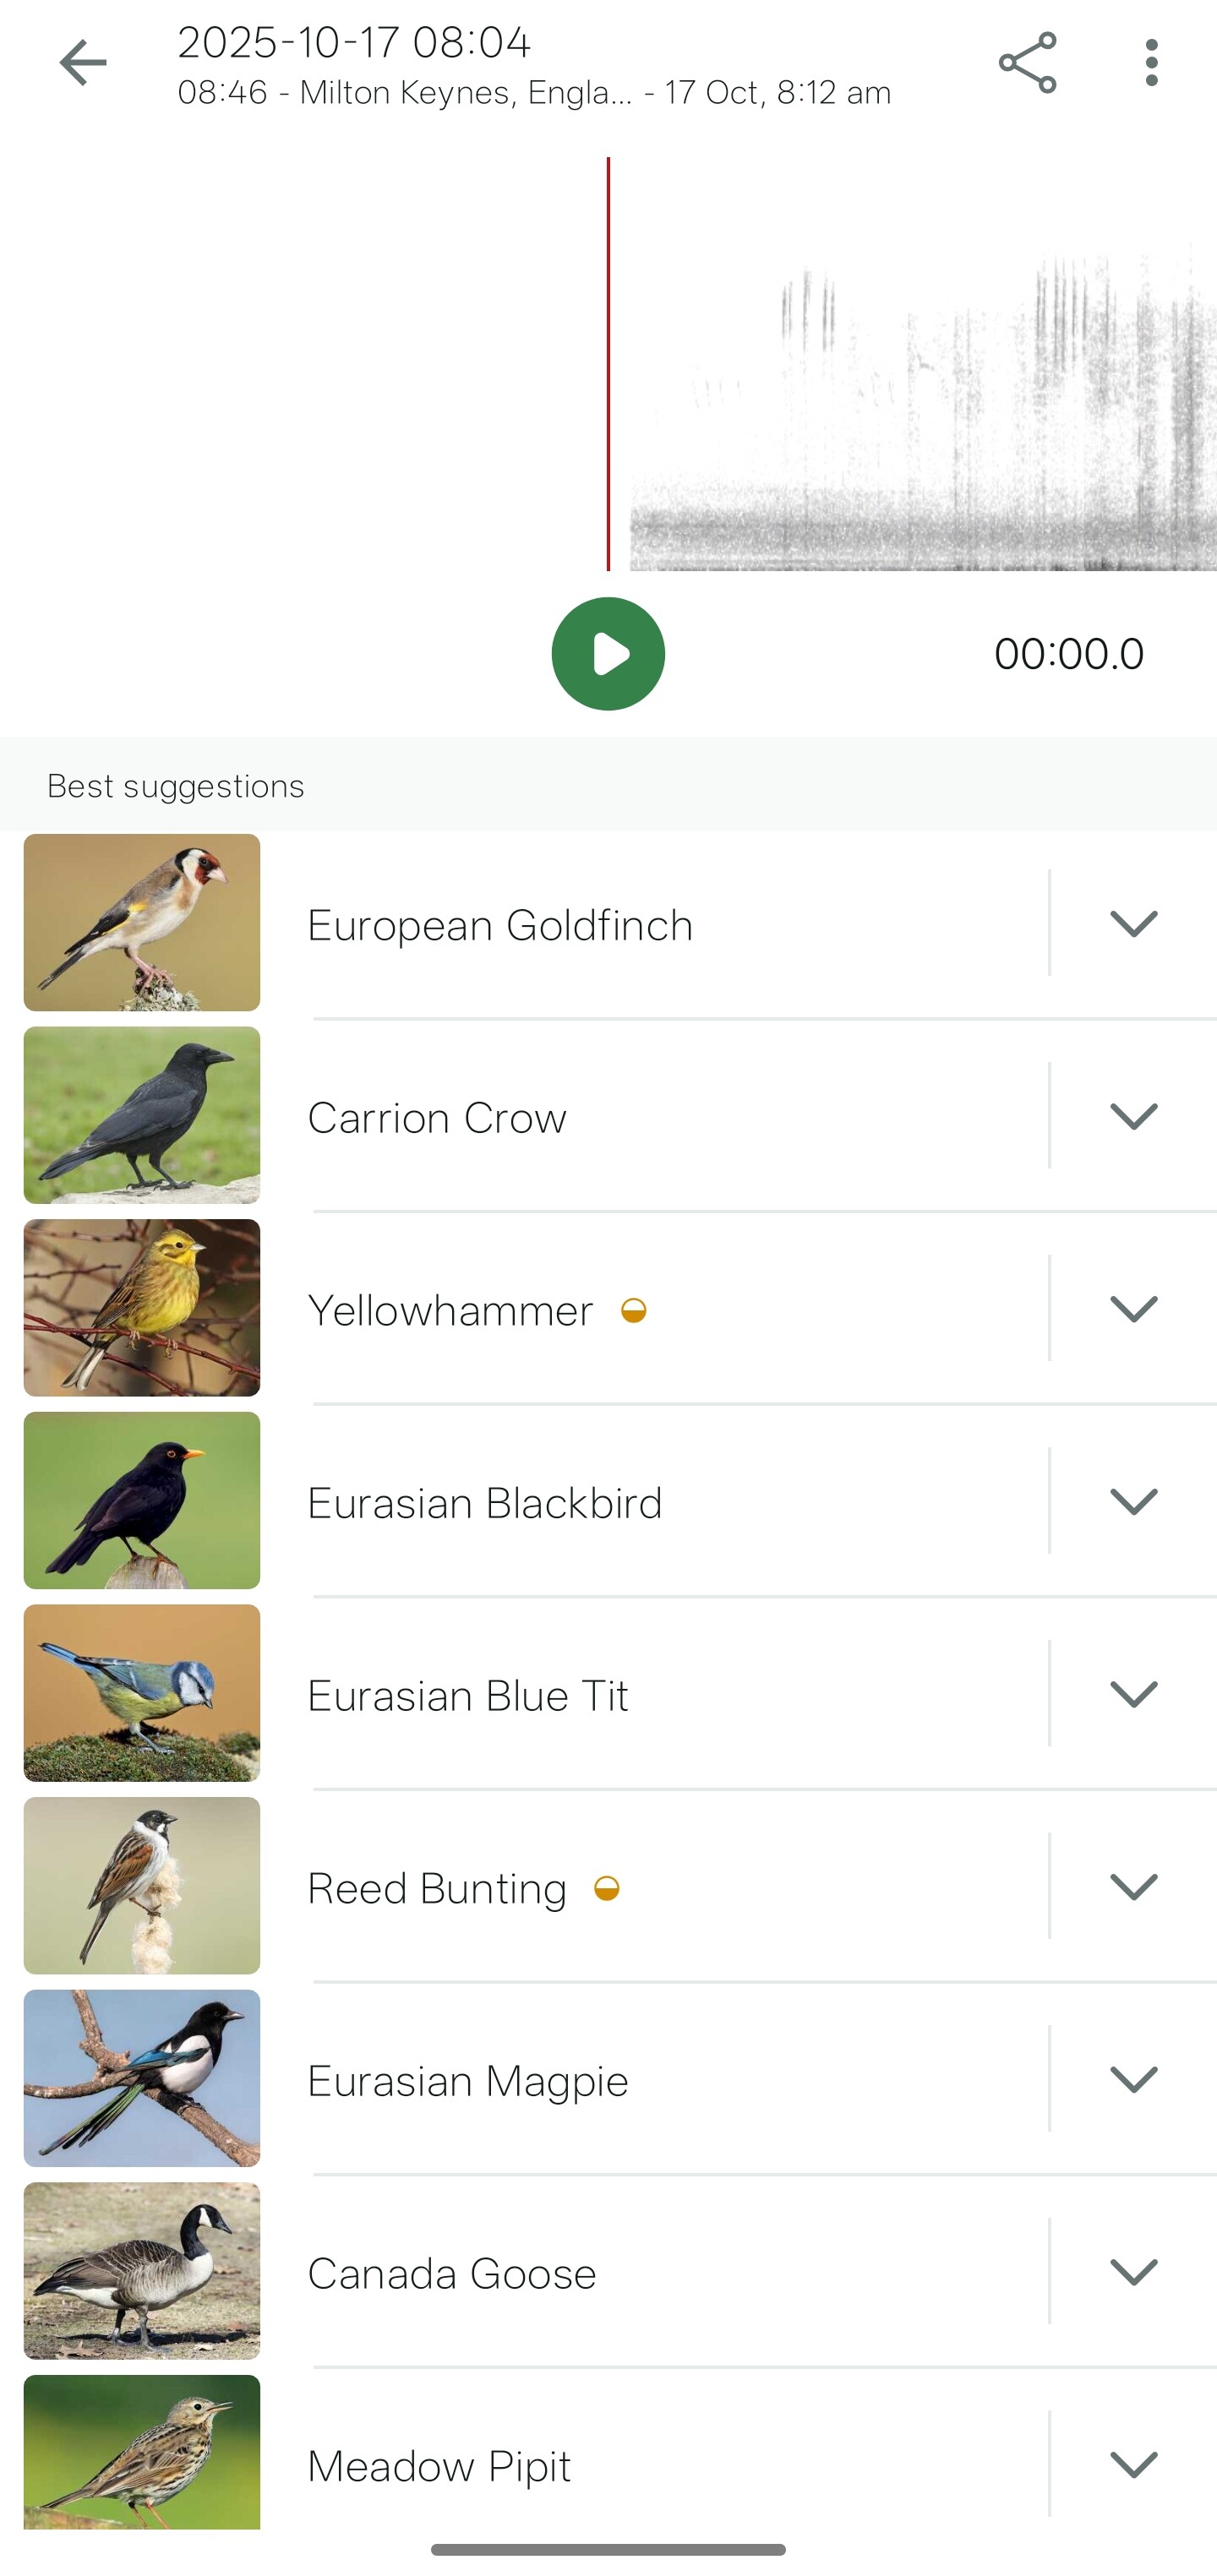Viewport: 1217px width, 2576px height.
Task: Tap the recording title 2025-10-17 08:04
Action: click(x=354, y=43)
